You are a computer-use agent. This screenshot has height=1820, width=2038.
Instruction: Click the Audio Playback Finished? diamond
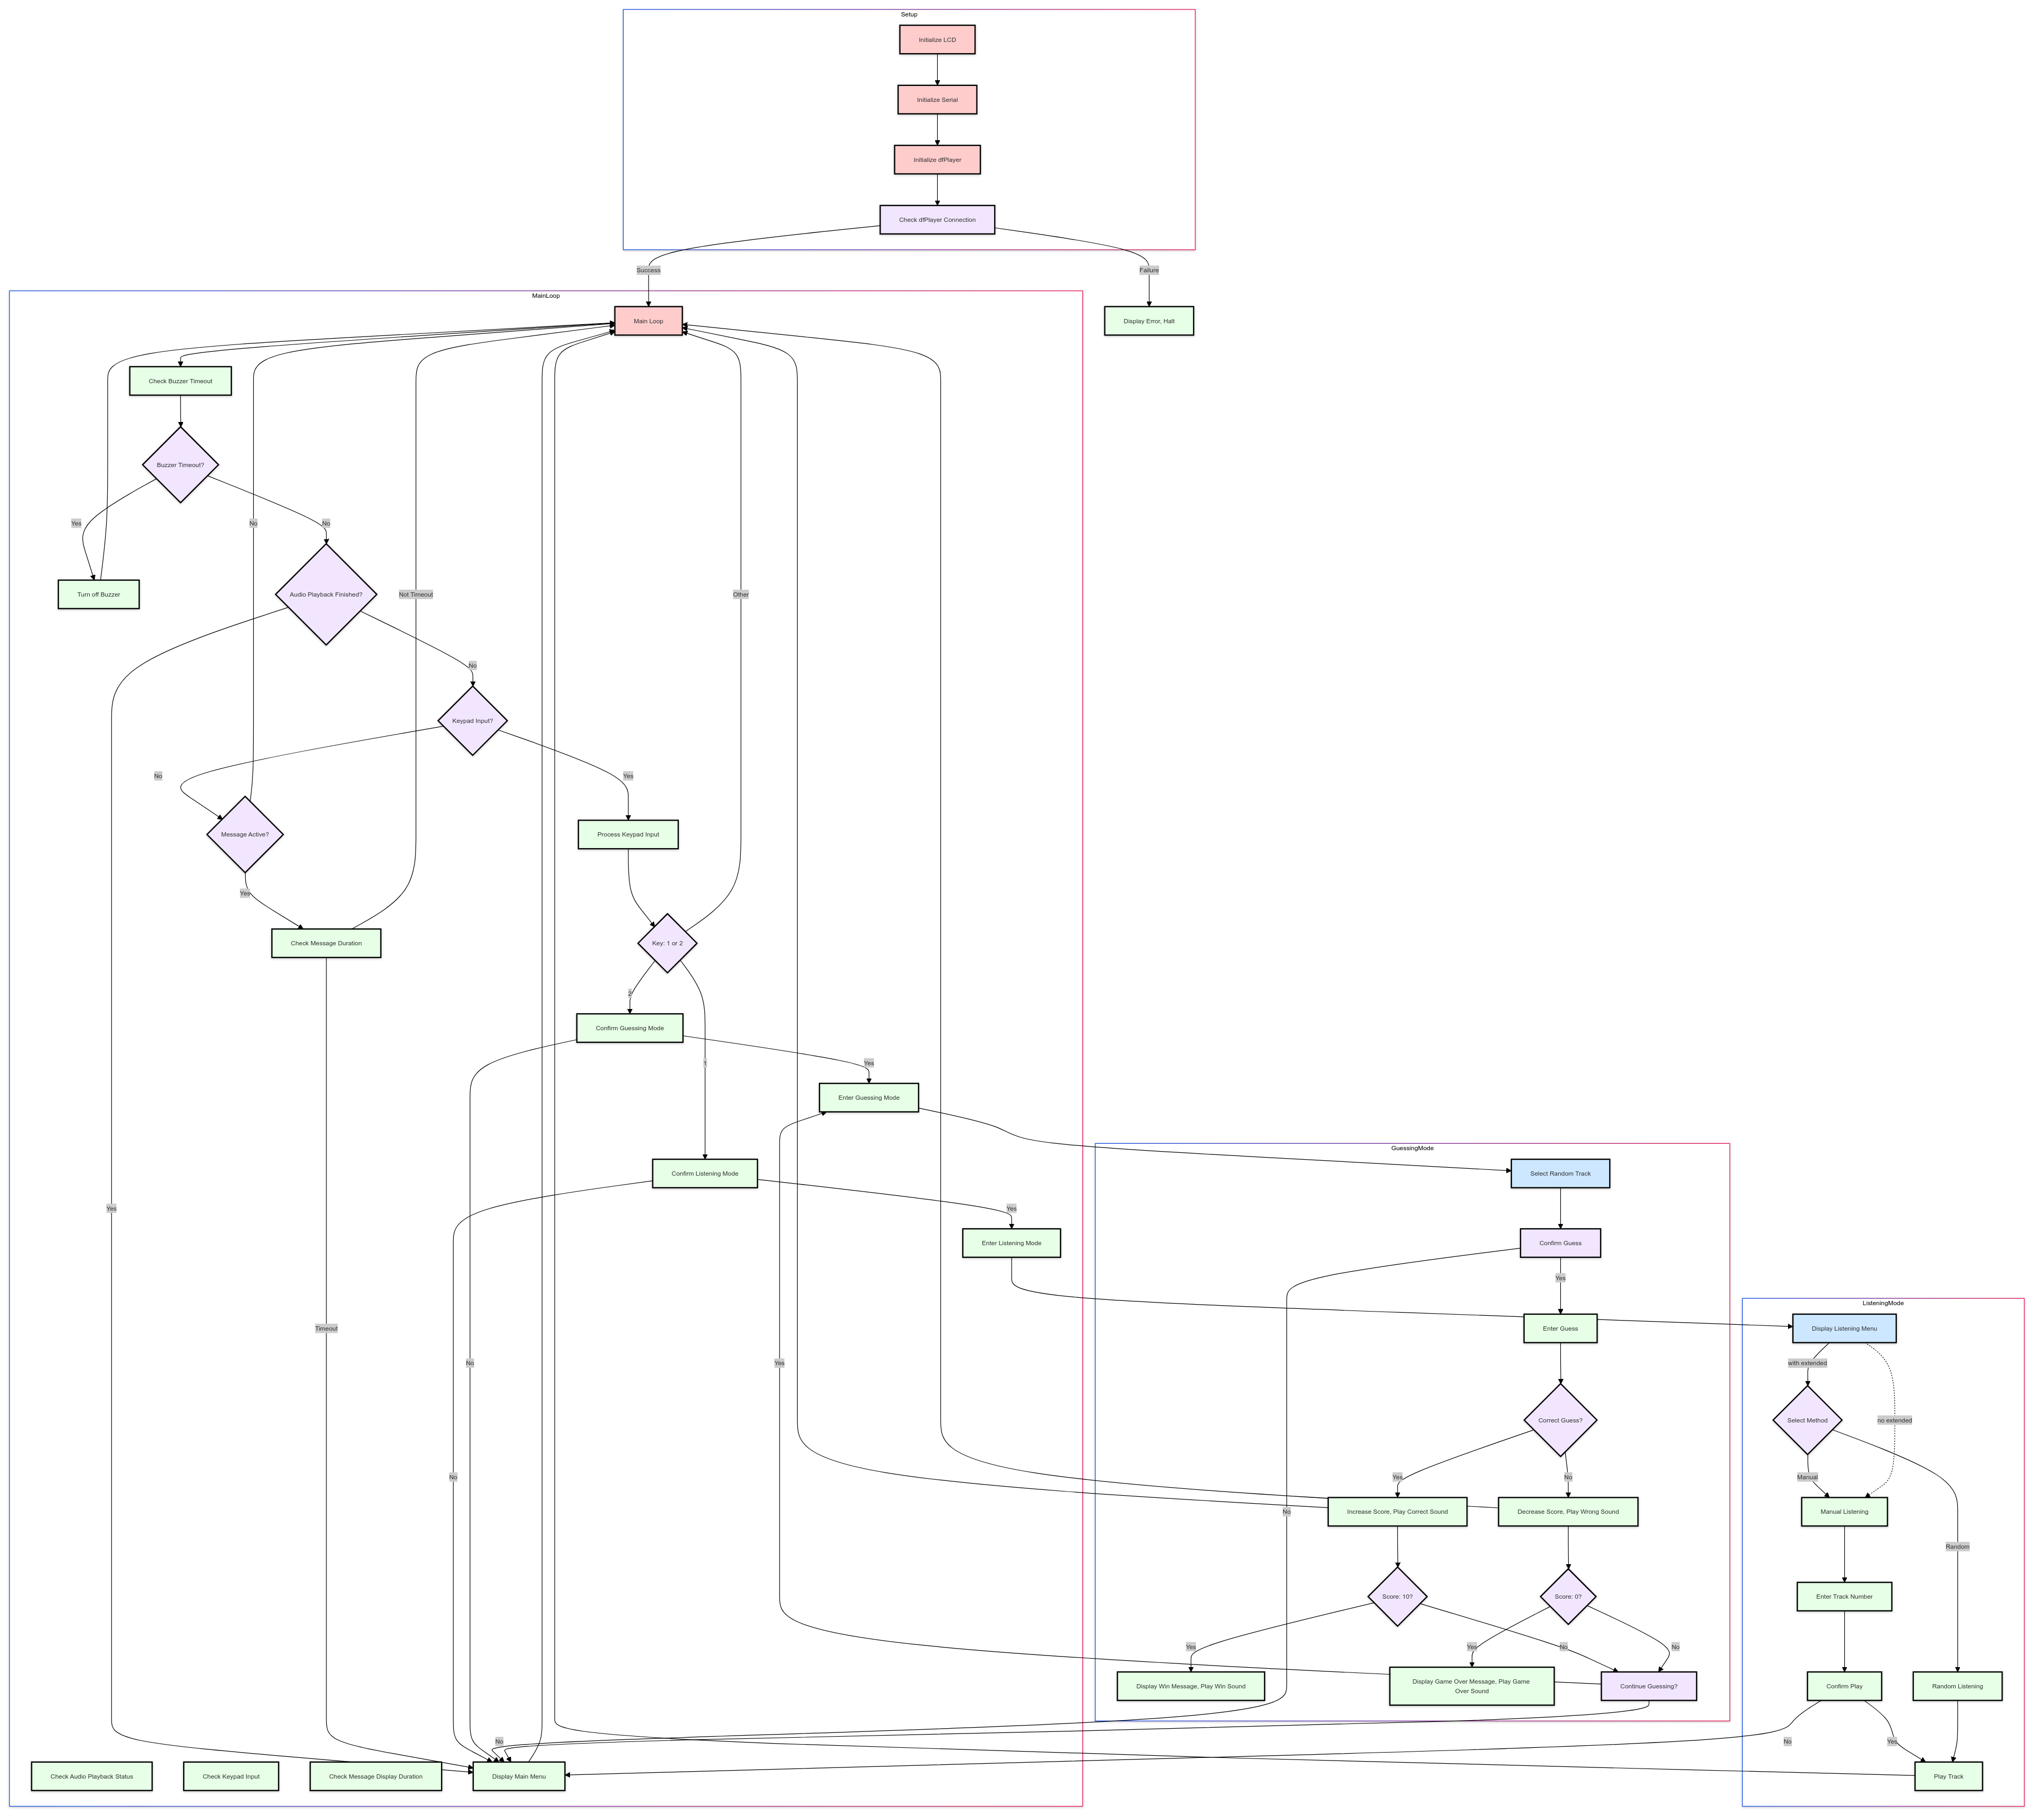pos(326,594)
